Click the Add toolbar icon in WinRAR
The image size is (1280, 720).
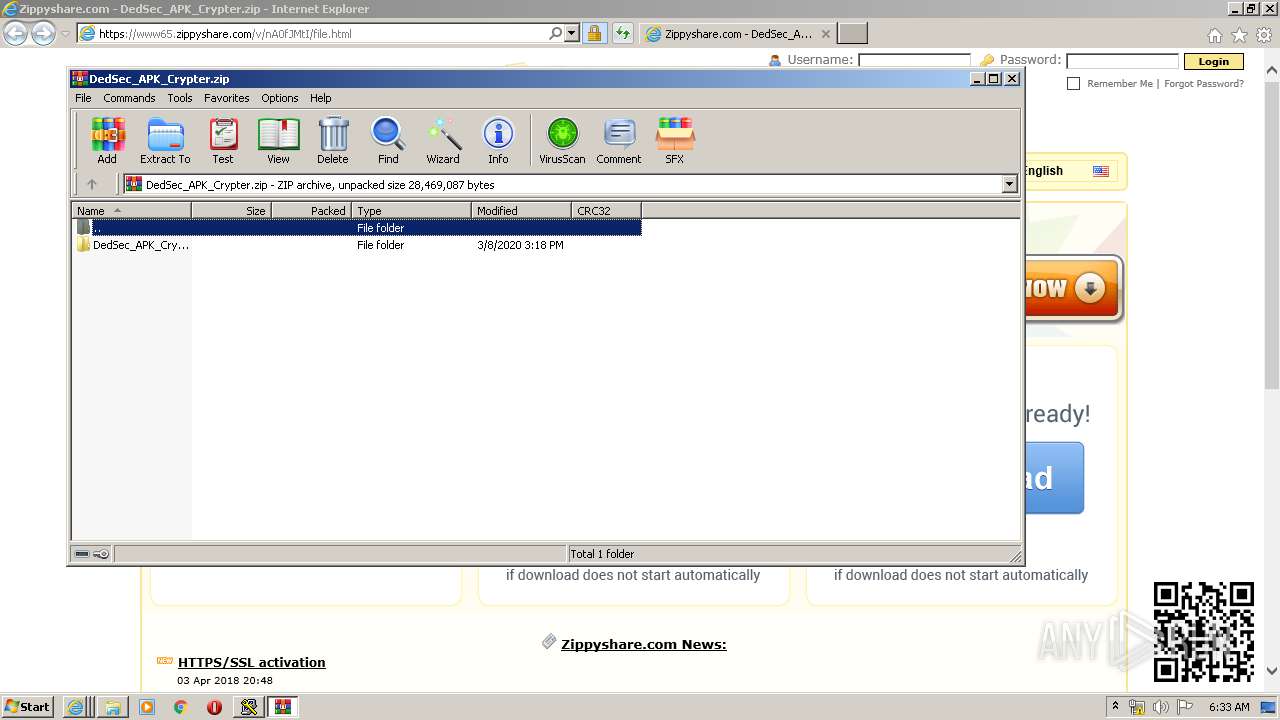[x=107, y=141]
